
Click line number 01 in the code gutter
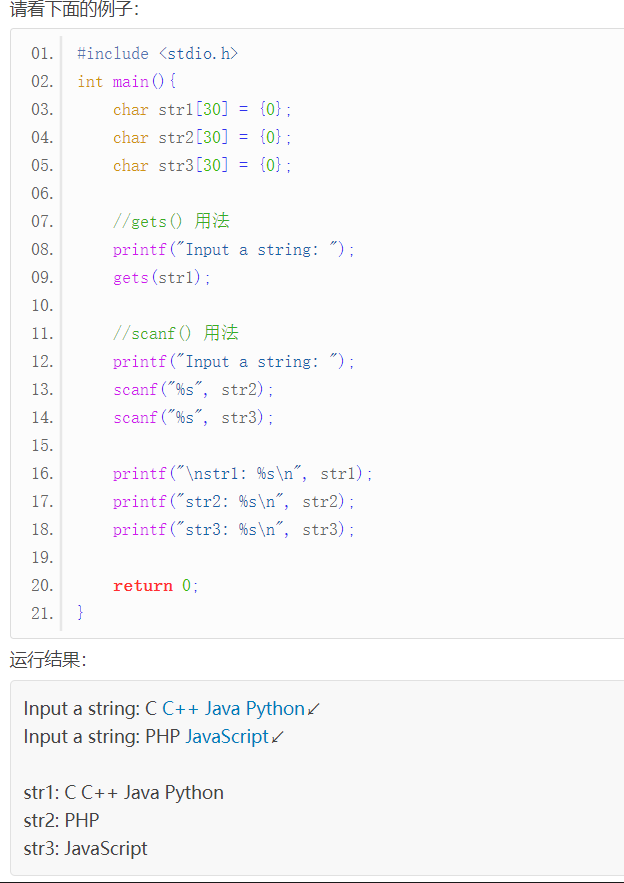click(x=42, y=53)
